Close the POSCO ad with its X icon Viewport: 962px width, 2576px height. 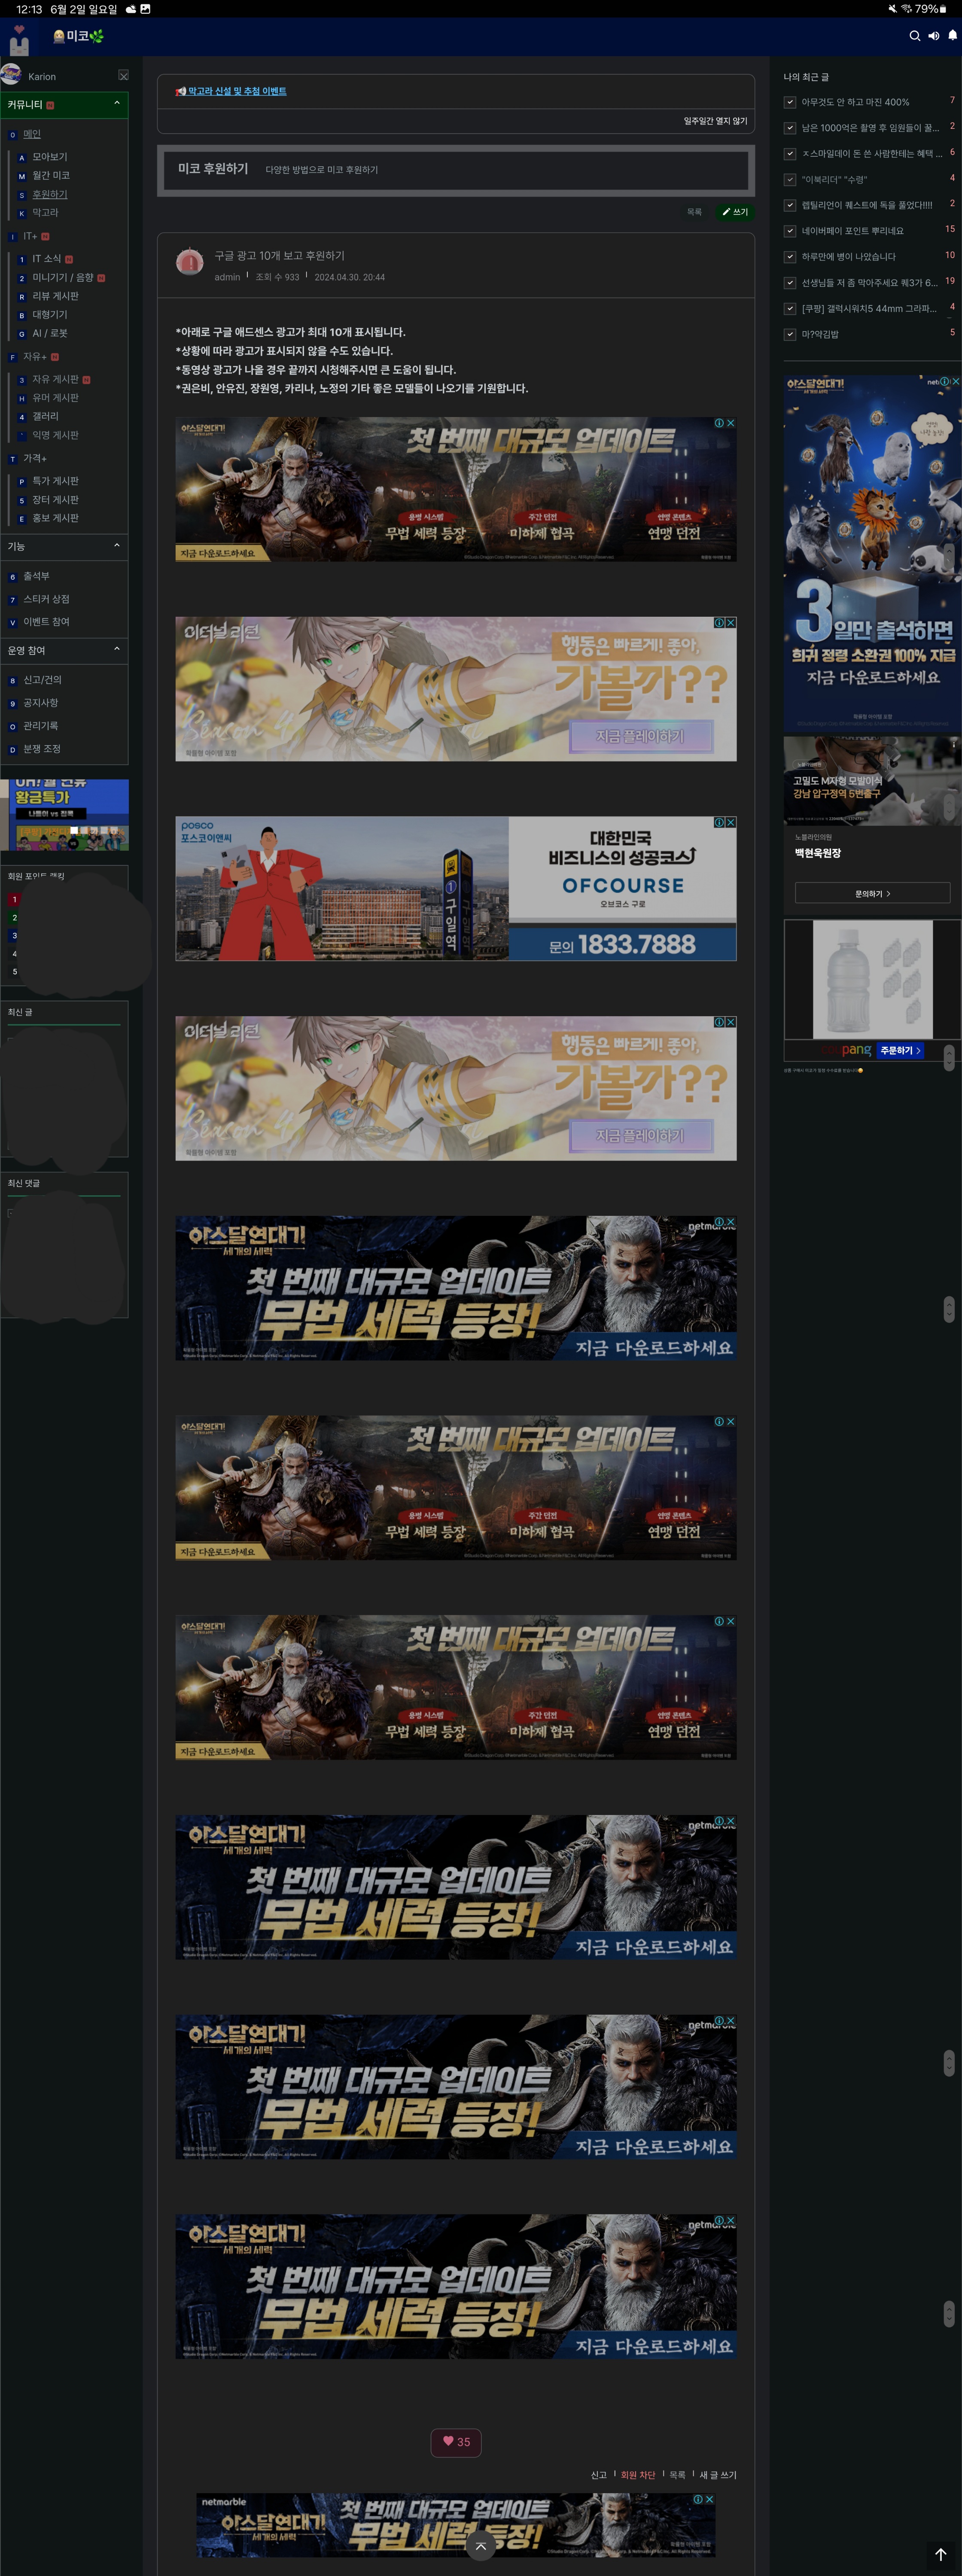tap(731, 822)
